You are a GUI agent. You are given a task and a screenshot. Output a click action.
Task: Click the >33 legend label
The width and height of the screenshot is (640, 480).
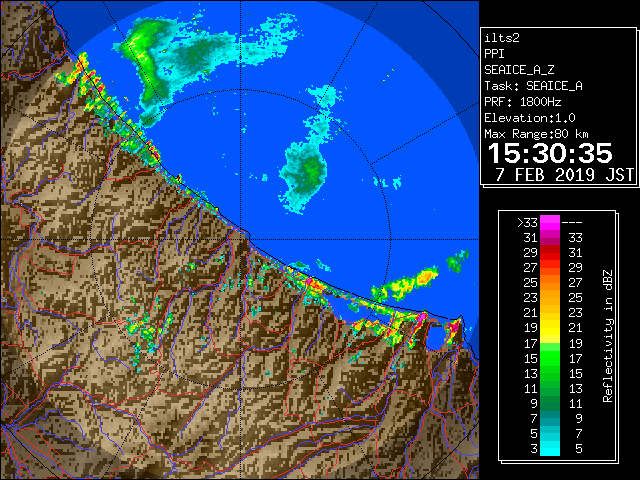coord(527,223)
